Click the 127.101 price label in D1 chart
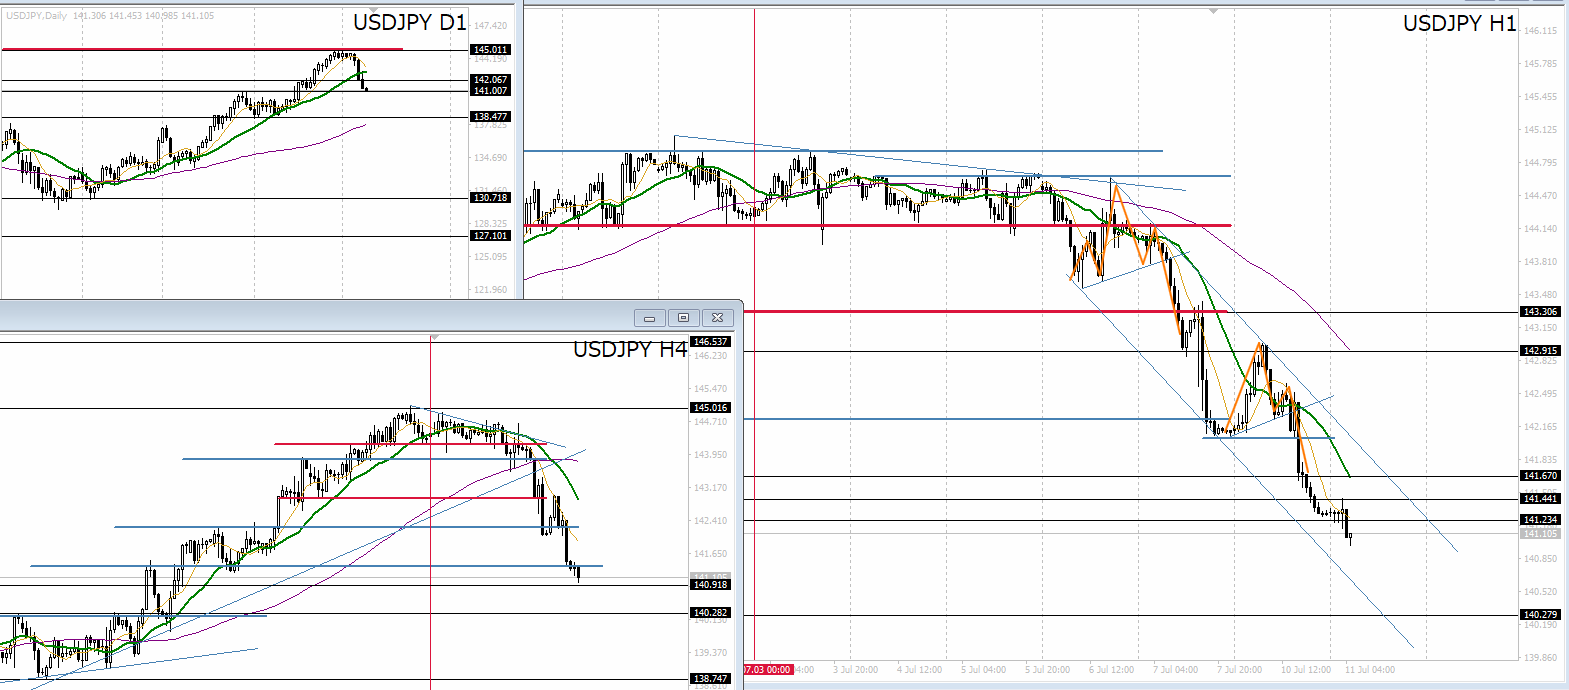1569x690 pixels. pyautogui.click(x=490, y=235)
